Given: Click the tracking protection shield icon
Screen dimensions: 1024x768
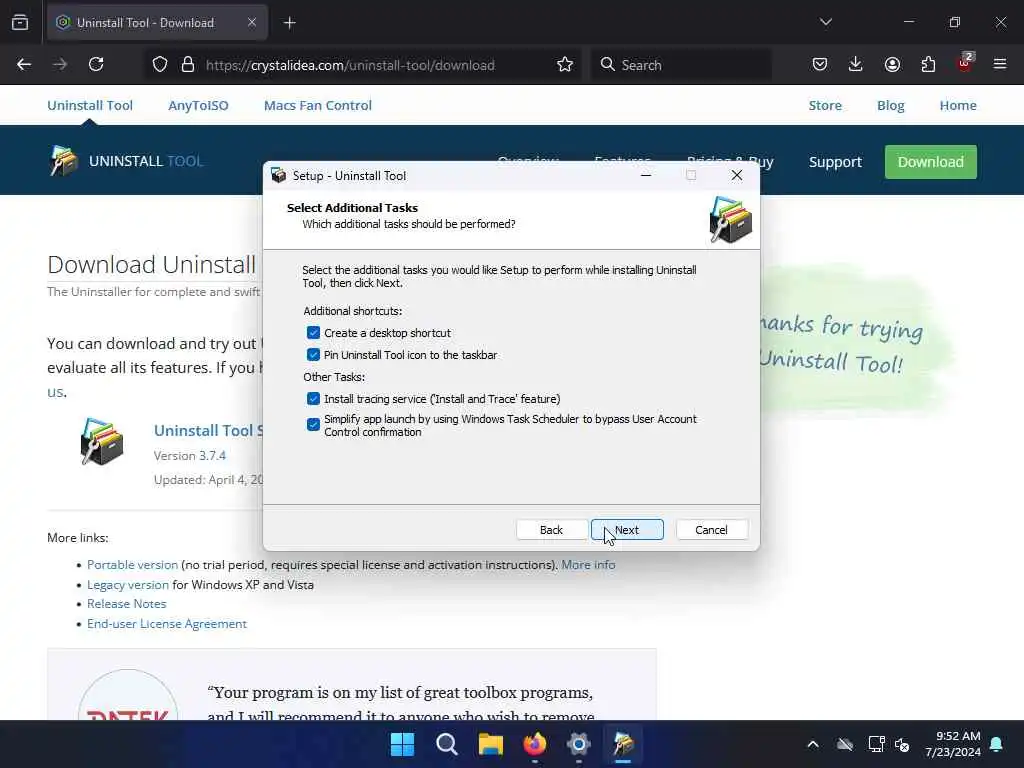Looking at the screenshot, I should pyautogui.click(x=160, y=65).
